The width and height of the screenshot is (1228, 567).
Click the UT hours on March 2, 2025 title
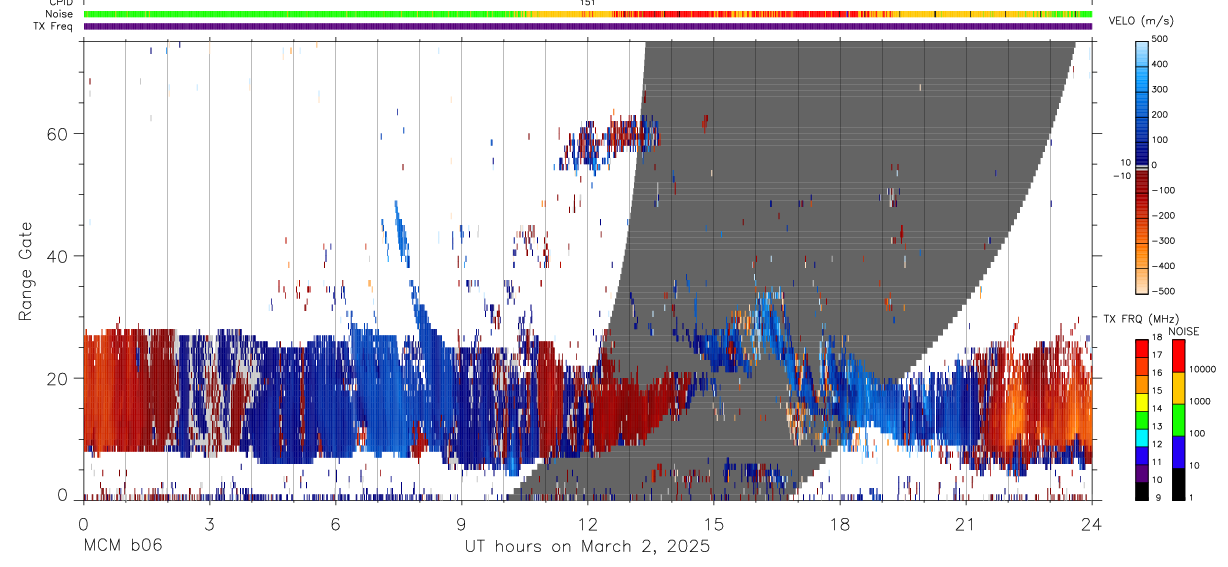tap(587, 546)
